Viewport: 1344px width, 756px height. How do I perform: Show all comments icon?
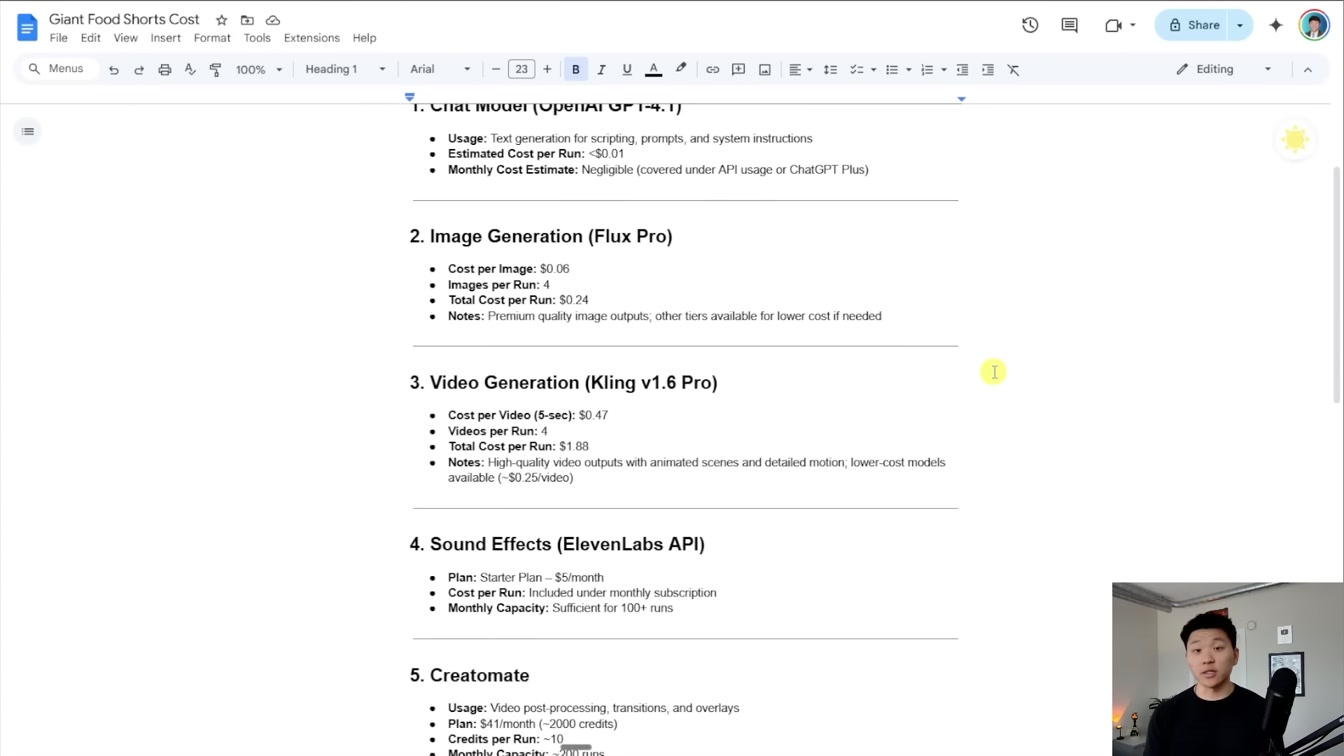[1069, 25]
